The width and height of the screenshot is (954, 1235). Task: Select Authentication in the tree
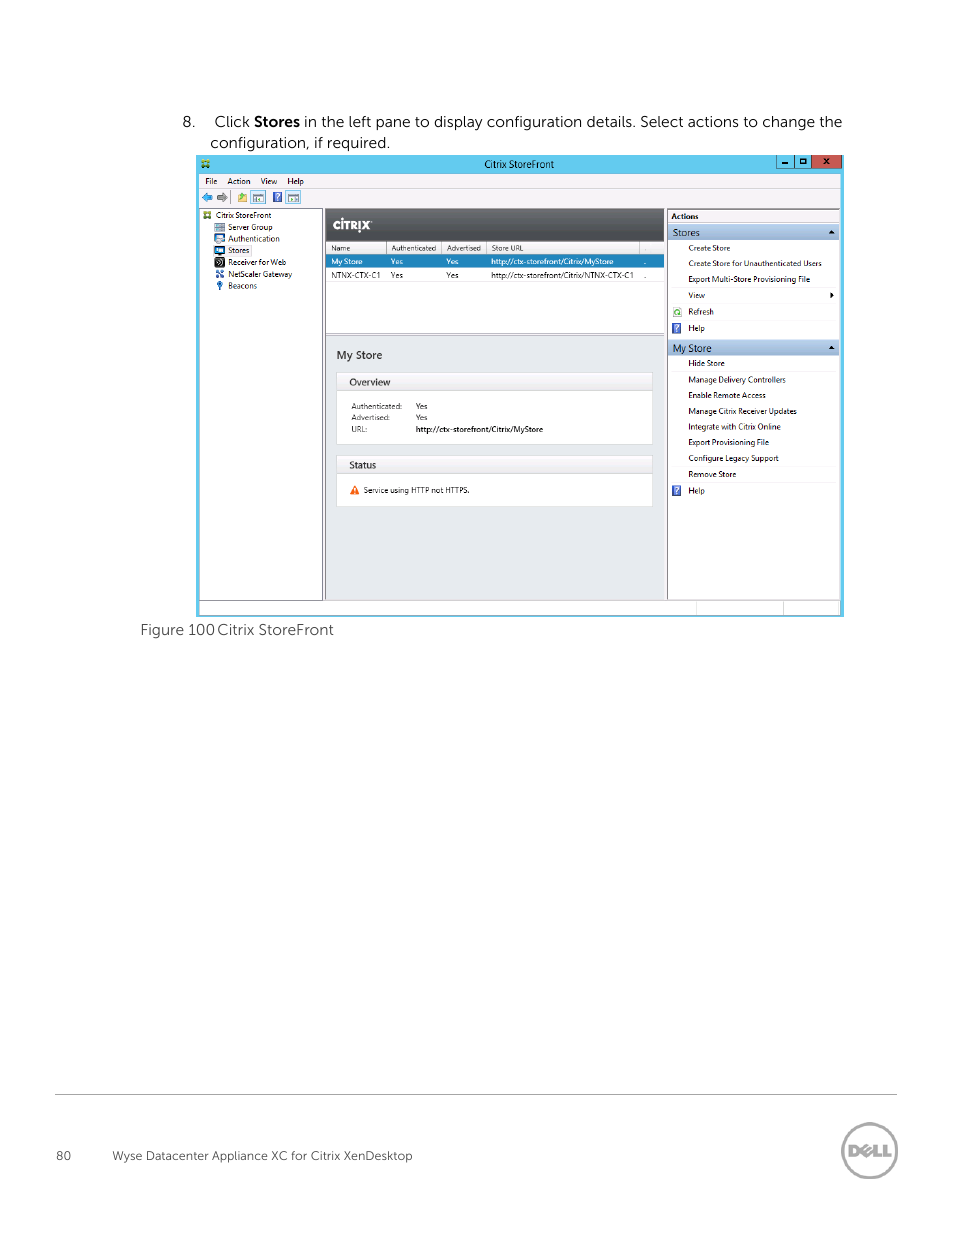(x=254, y=239)
